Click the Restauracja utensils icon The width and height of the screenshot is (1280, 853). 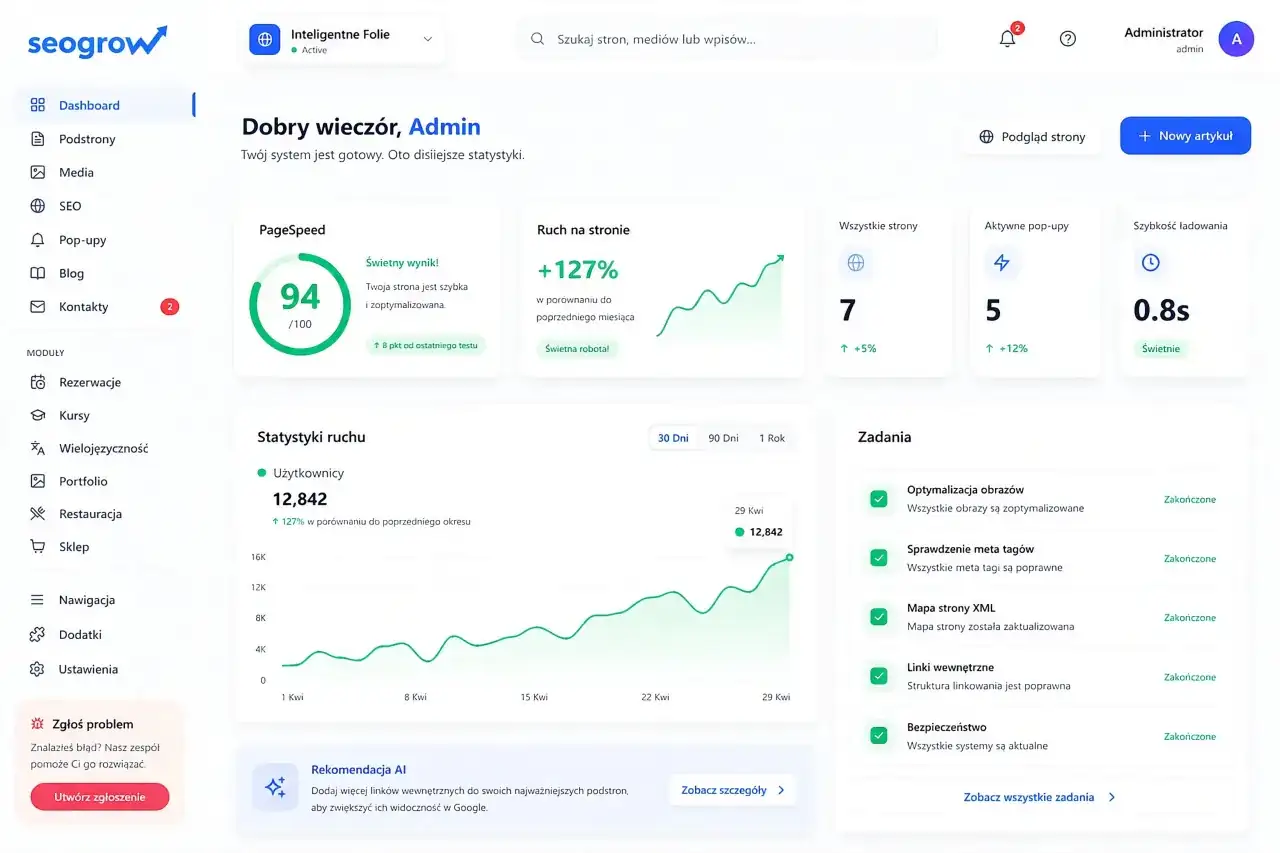[x=38, y=514]
